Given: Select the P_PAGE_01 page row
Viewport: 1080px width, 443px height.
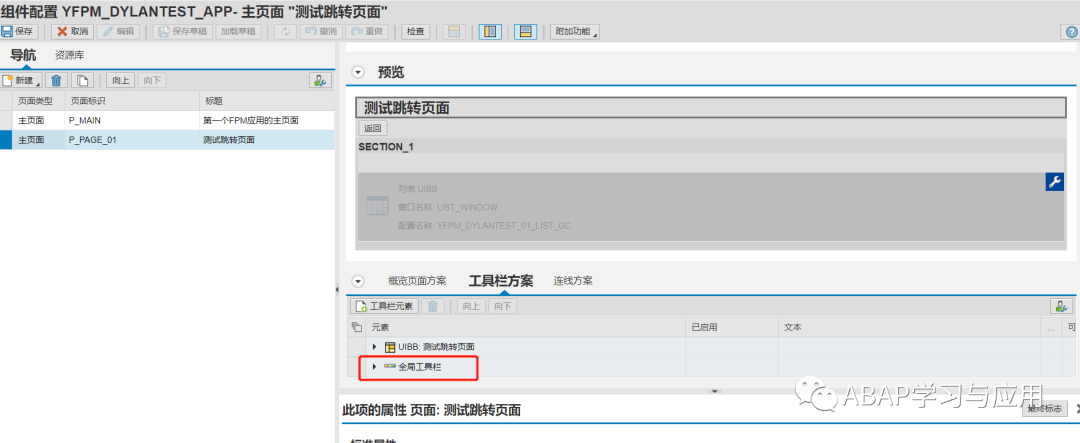Looking at the screenshot, I should click(167, 139).
